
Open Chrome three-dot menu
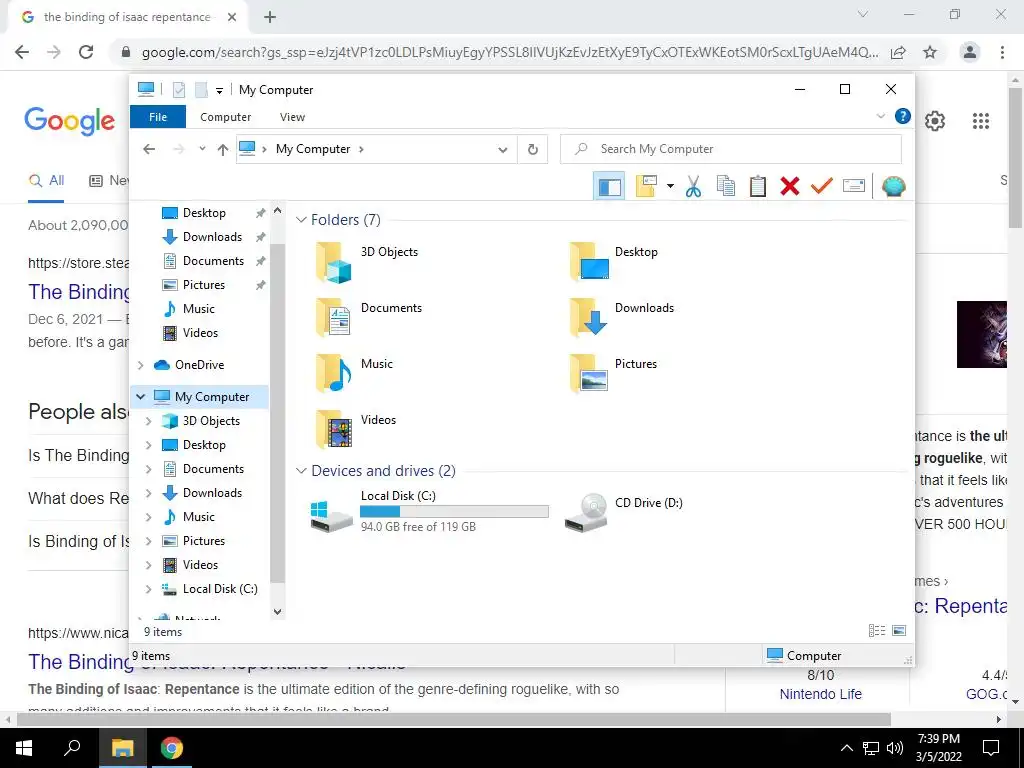tap(1002, 52)
